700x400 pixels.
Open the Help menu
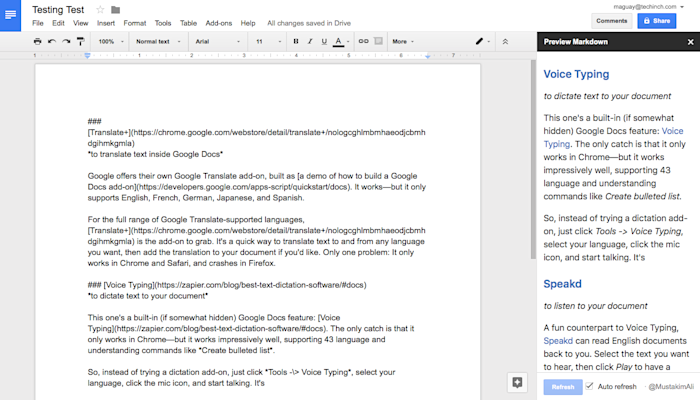tap(248, 23)
